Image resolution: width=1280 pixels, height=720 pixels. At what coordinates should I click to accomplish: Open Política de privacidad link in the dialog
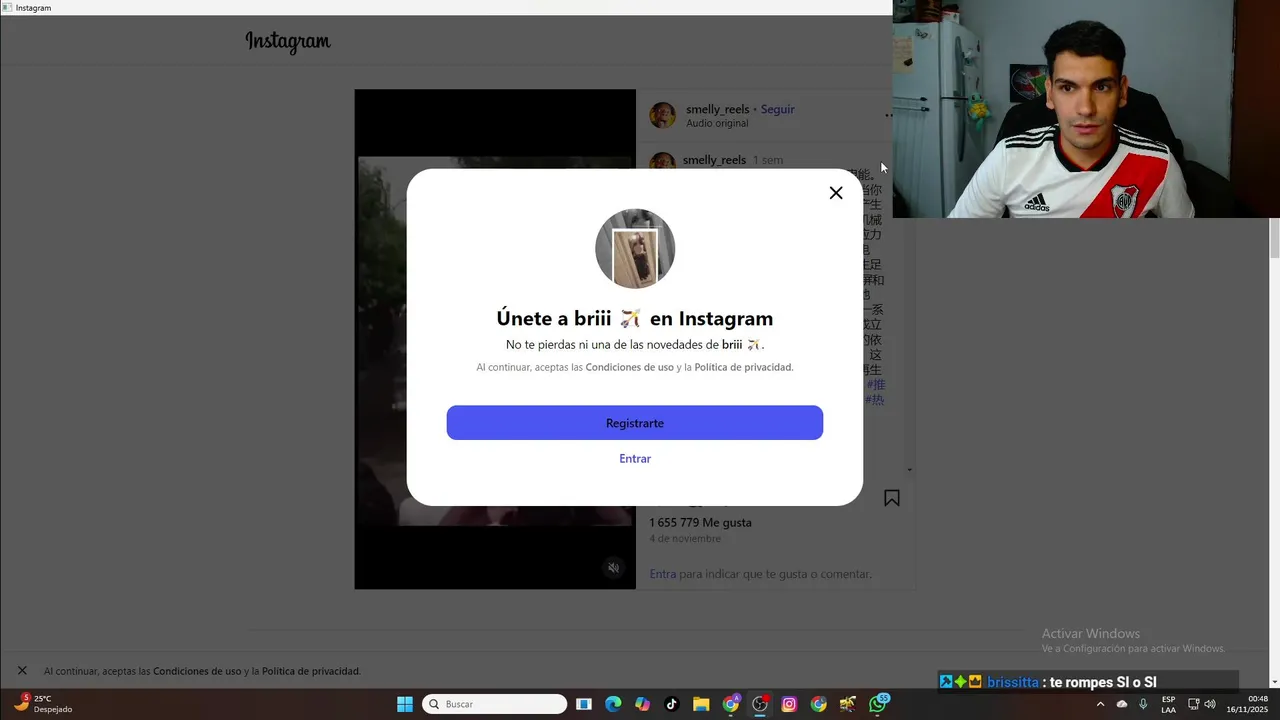tap(744, 368)
